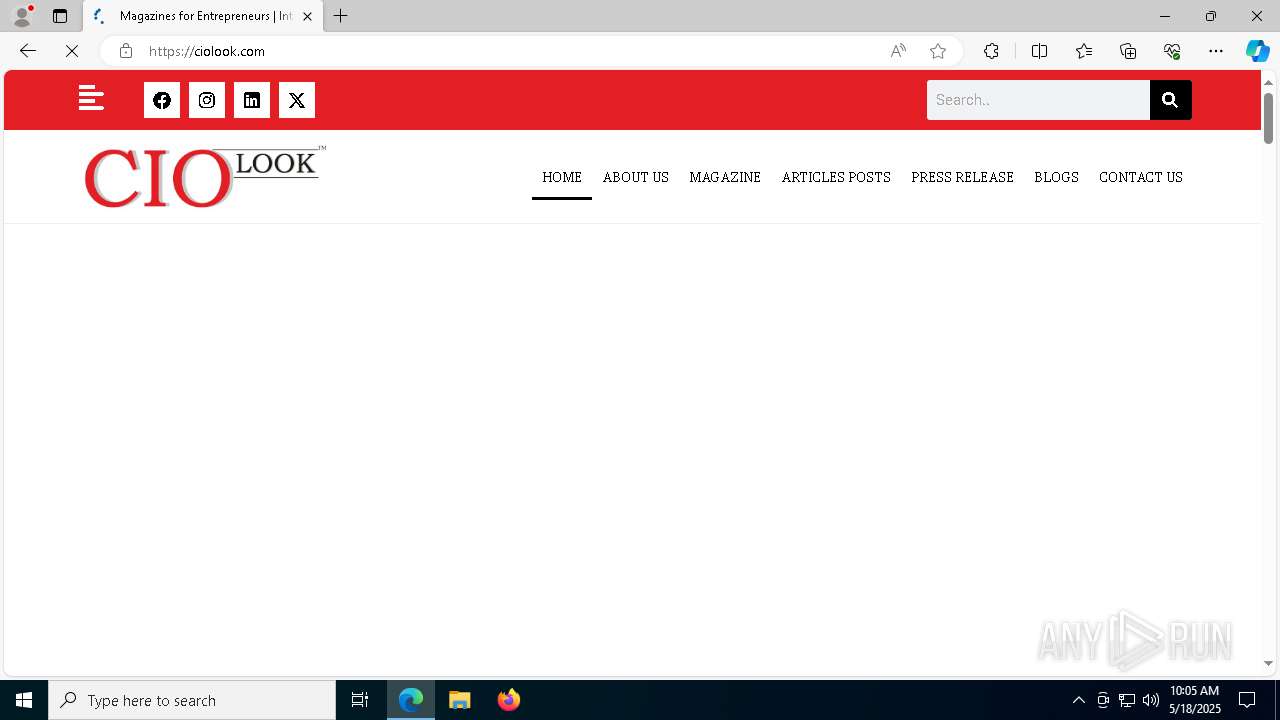Open Tab actions menu
The width and height of the screenshot is (1280, 720).
(60, 16)
